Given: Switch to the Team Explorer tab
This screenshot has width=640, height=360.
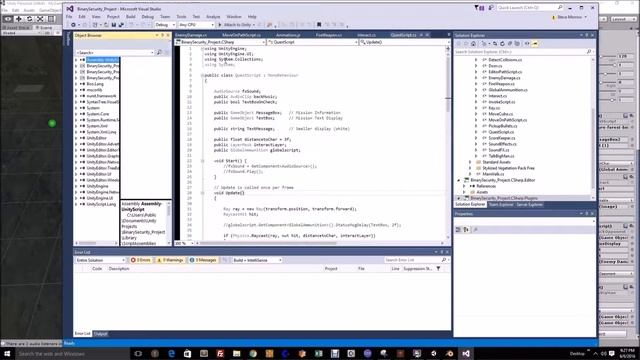Looking at the screenshot, I should pyautogui.click(x=501, y=204).
